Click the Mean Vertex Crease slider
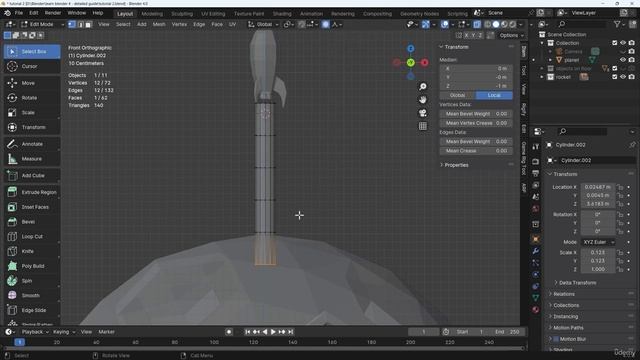 pyautogui.click(x=476, y=123)
